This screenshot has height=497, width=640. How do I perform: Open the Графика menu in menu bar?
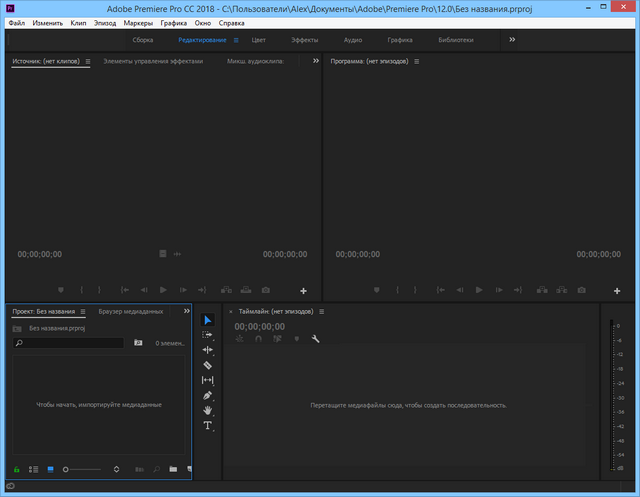click(173, 22)
